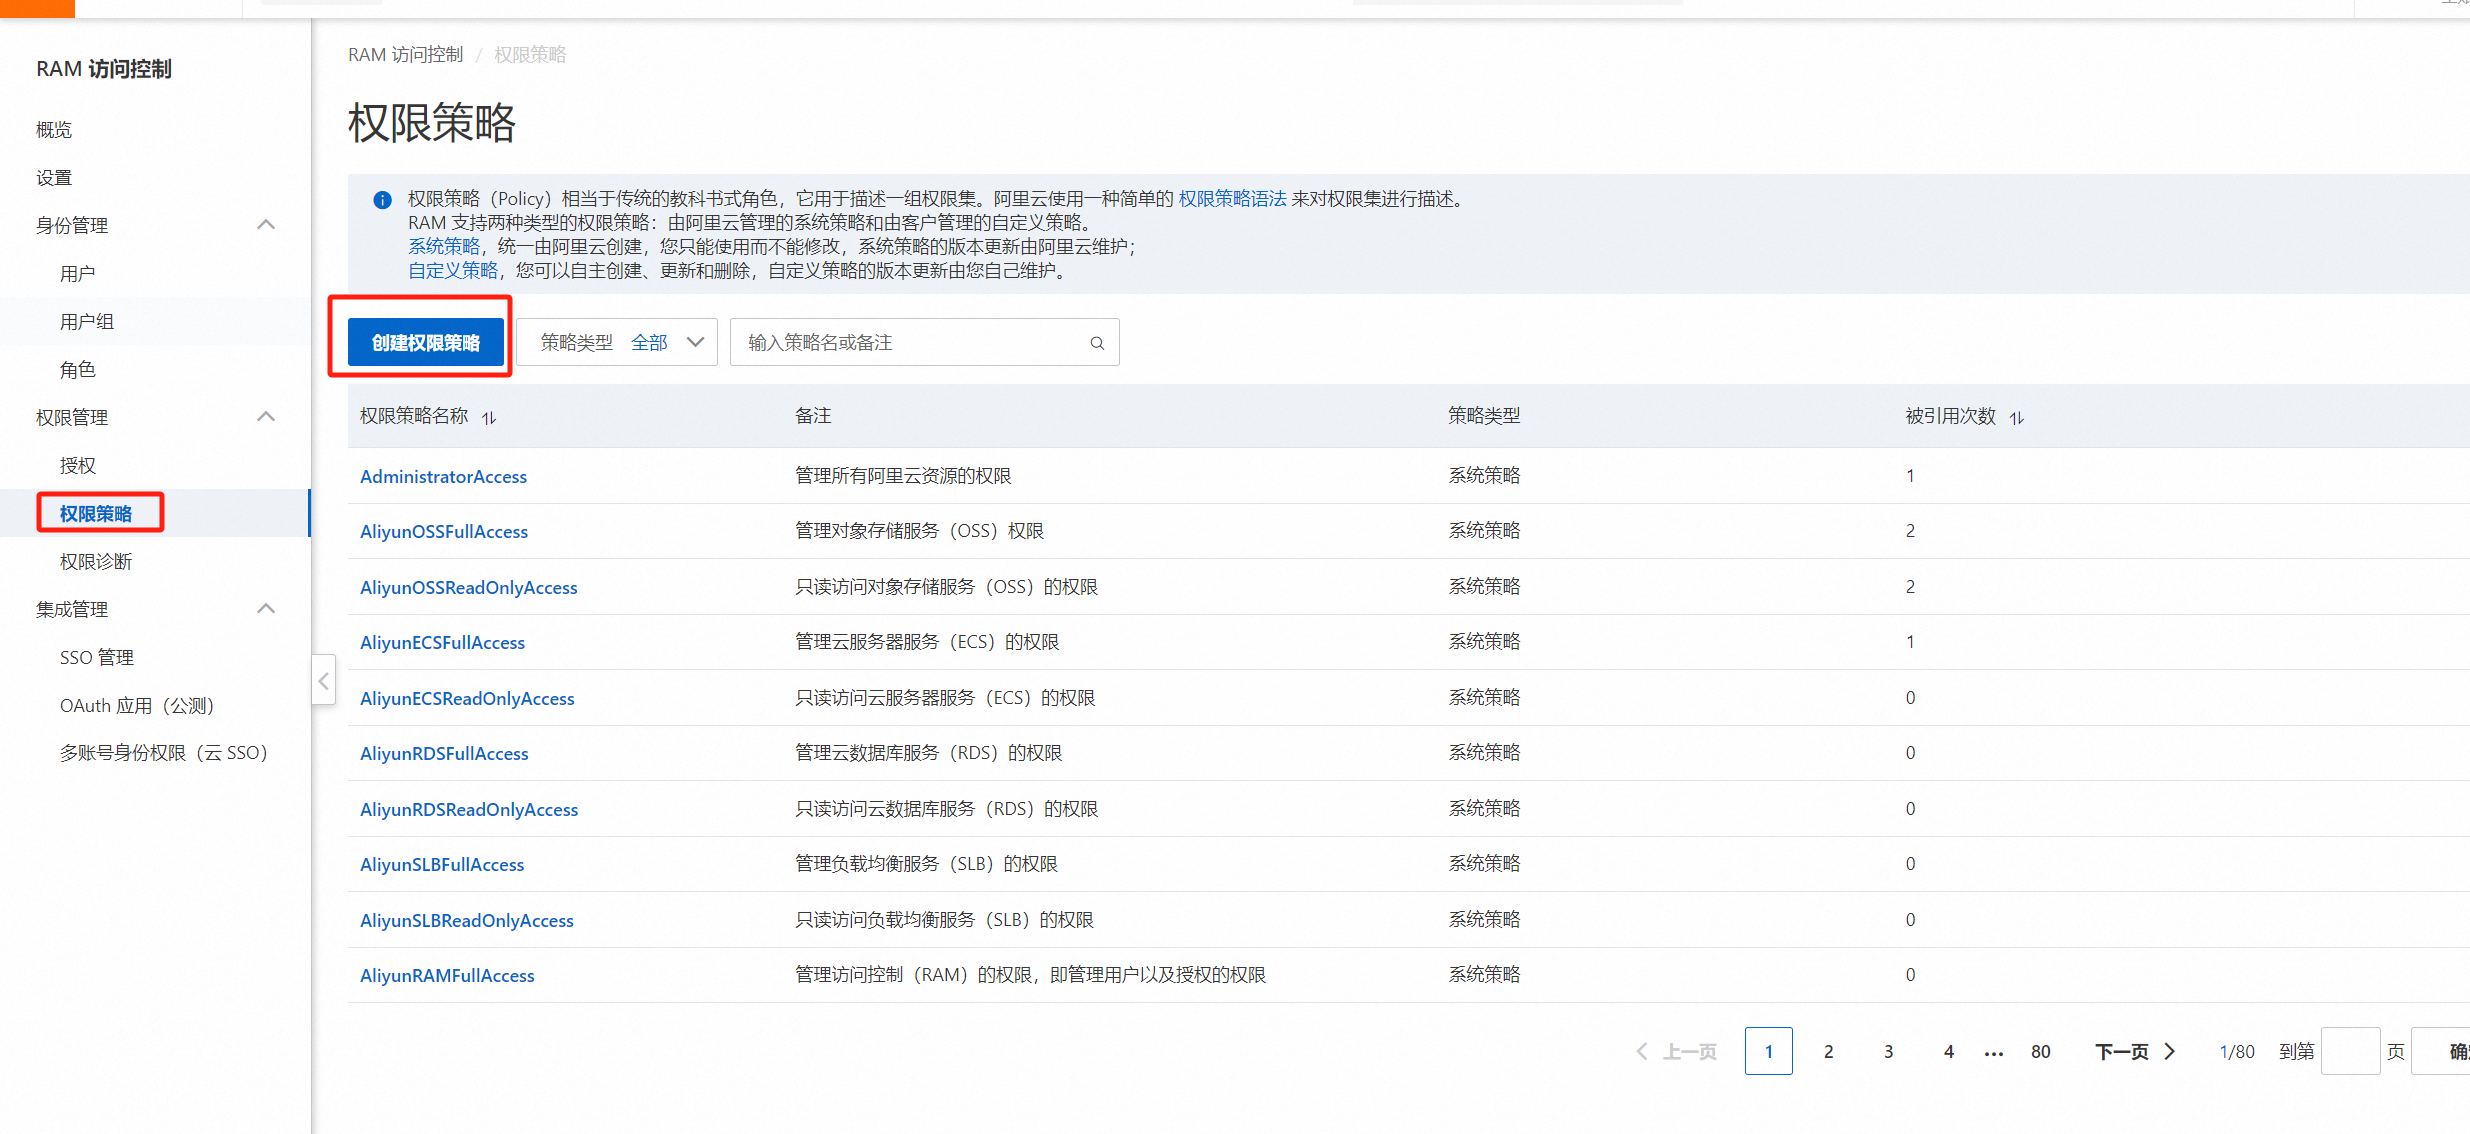This screenshot has height=1134, width=2470.
Task: Open 自定义策略 link in notice
Action: pos(453,271)
